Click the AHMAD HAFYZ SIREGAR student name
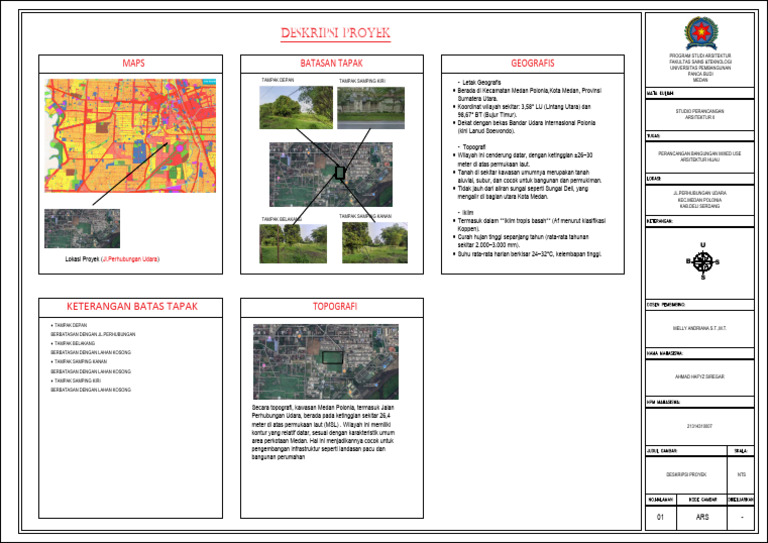The image size is (768, 543). click(x=699, y=377)
